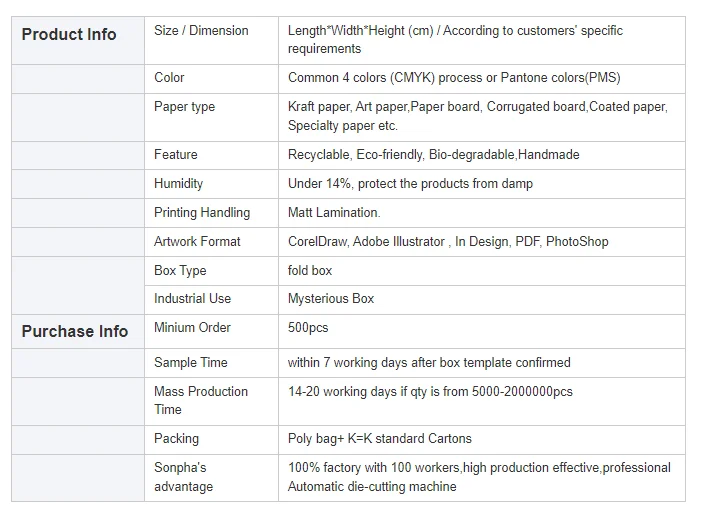
Task: Click the Matt Lamination value
Action: click(334, 213)
